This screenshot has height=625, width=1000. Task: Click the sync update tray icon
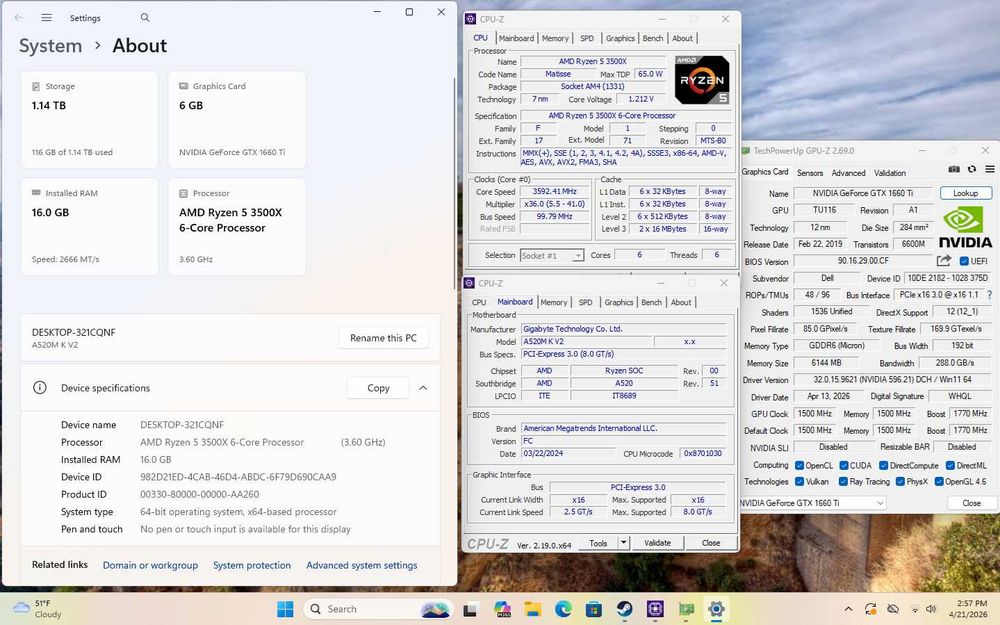pos(871,609)
